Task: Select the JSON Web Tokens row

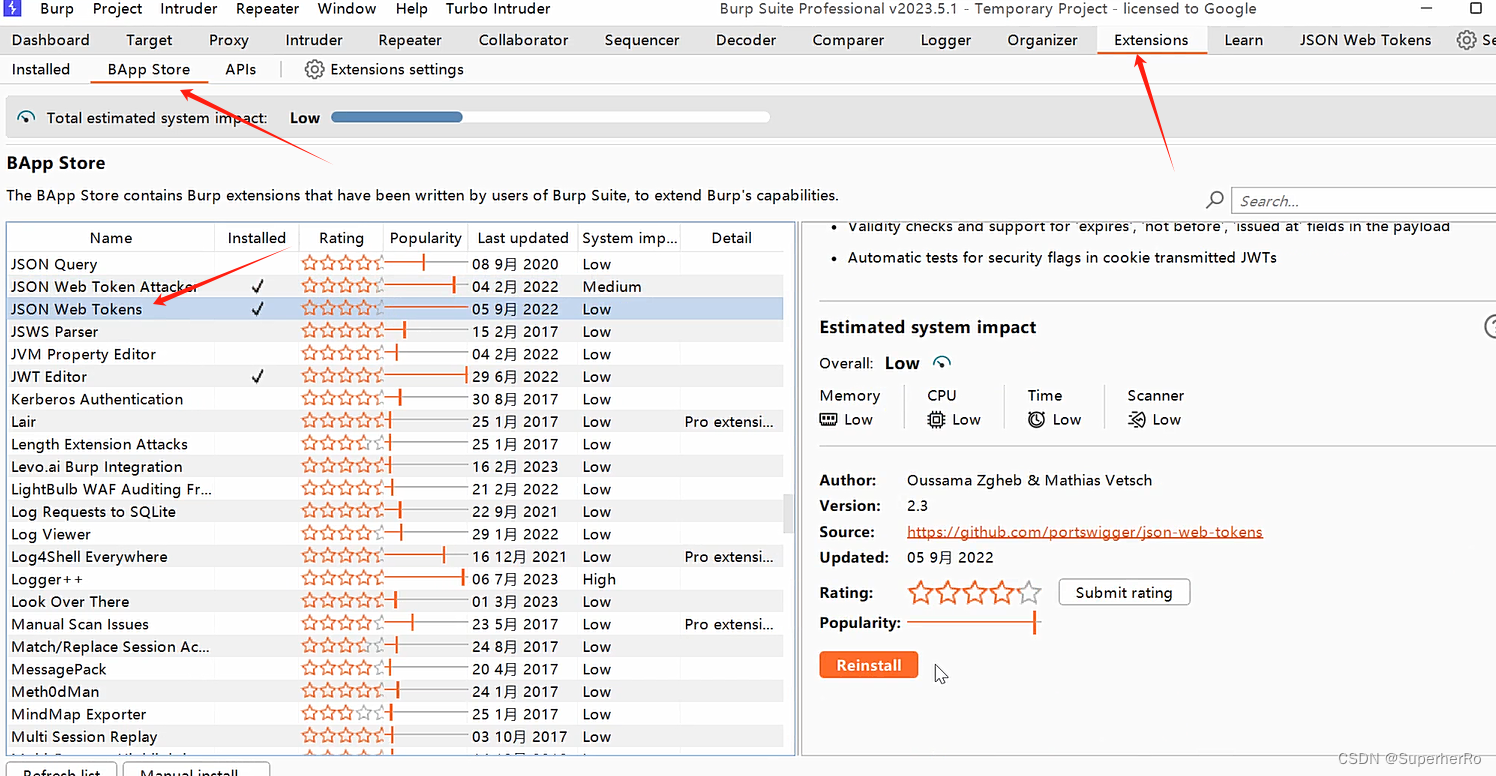Action: click(395, 309)
